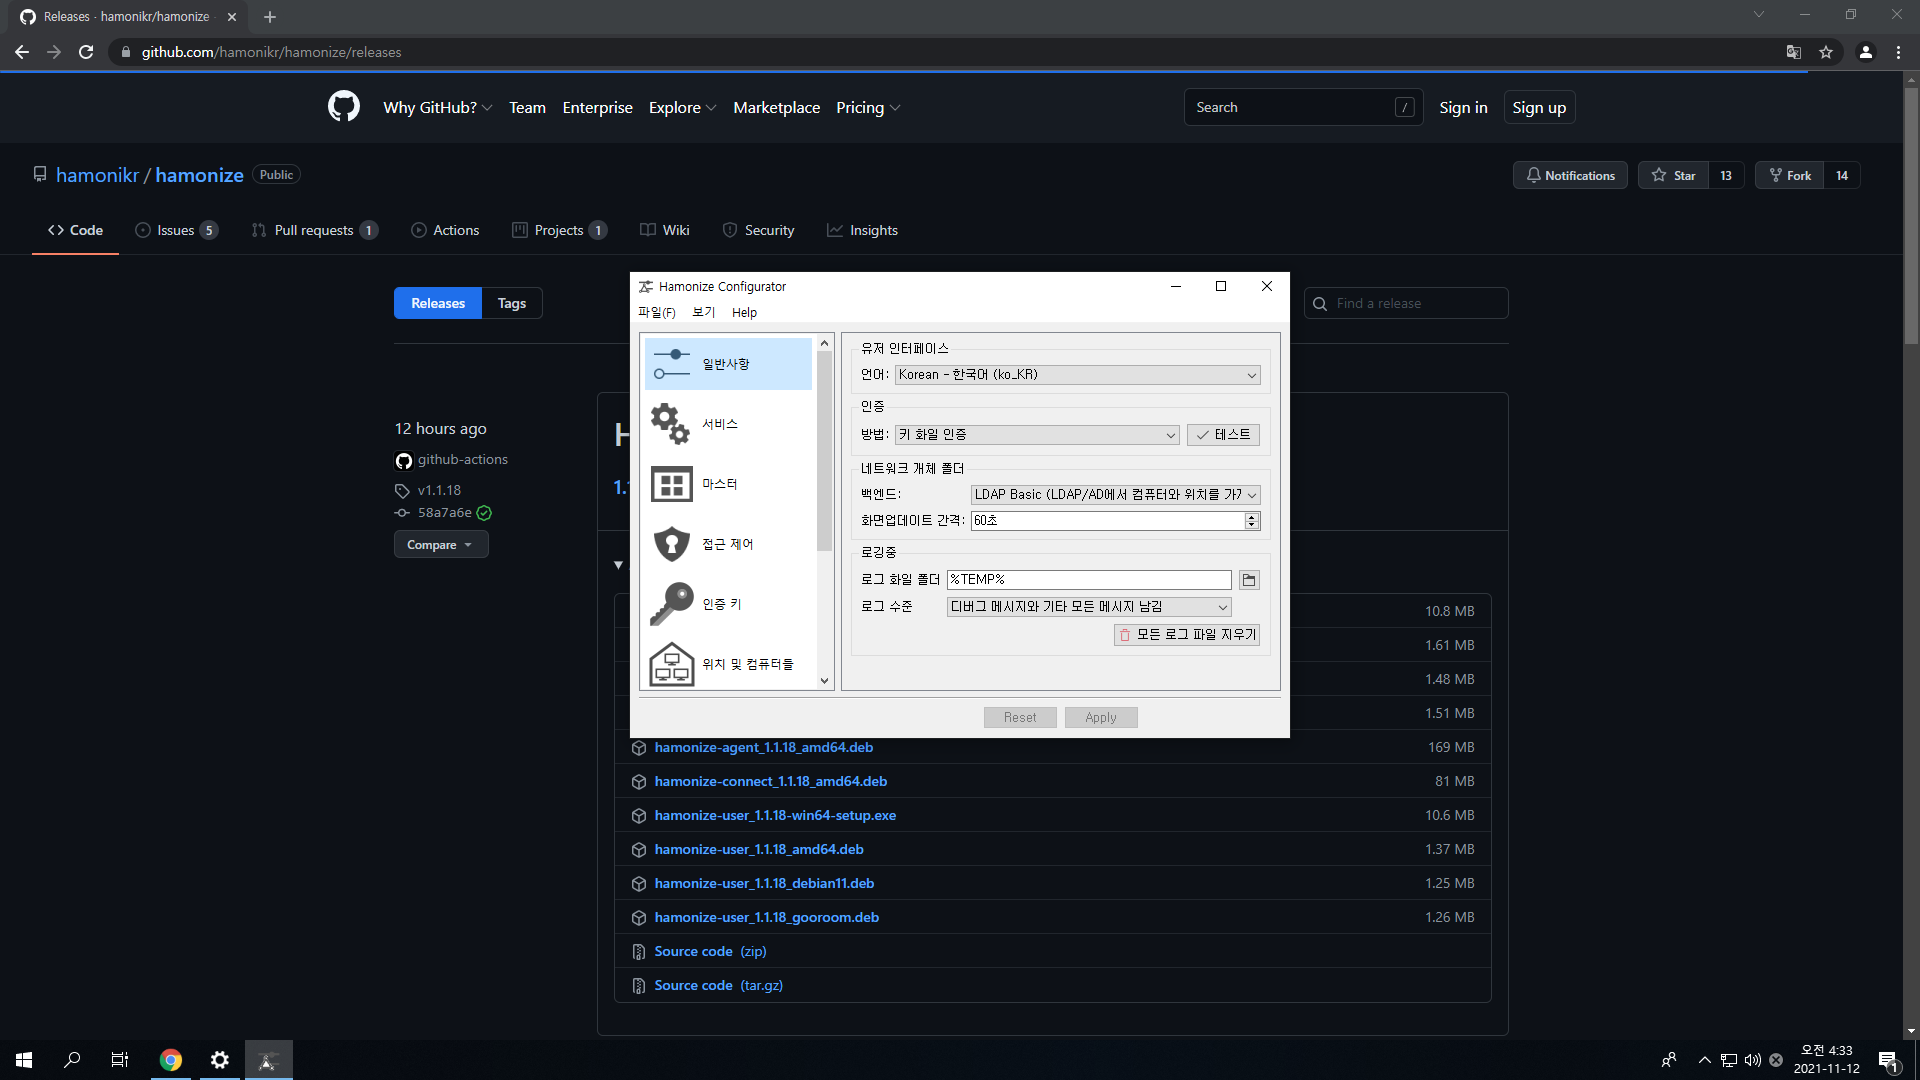Open the Service (서비스) gears icon

(671, 424)
